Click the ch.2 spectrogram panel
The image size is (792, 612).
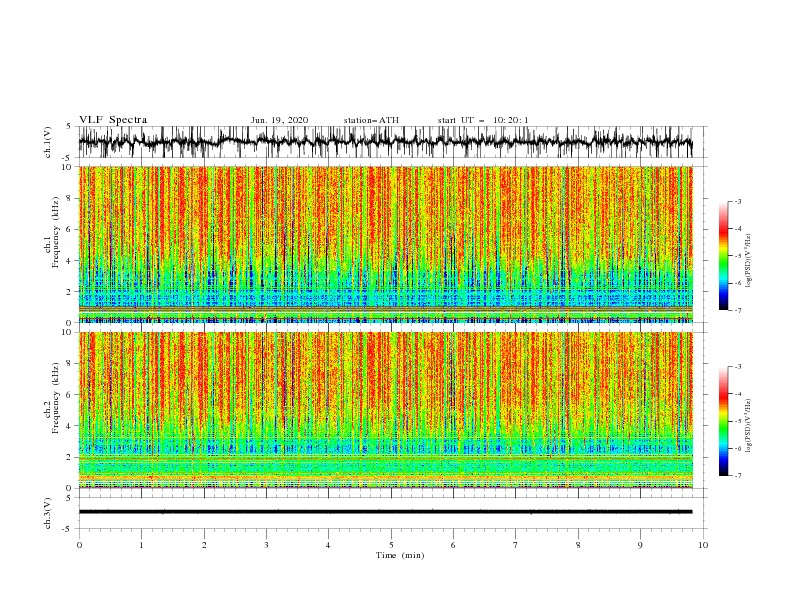[x=385, y=410]
